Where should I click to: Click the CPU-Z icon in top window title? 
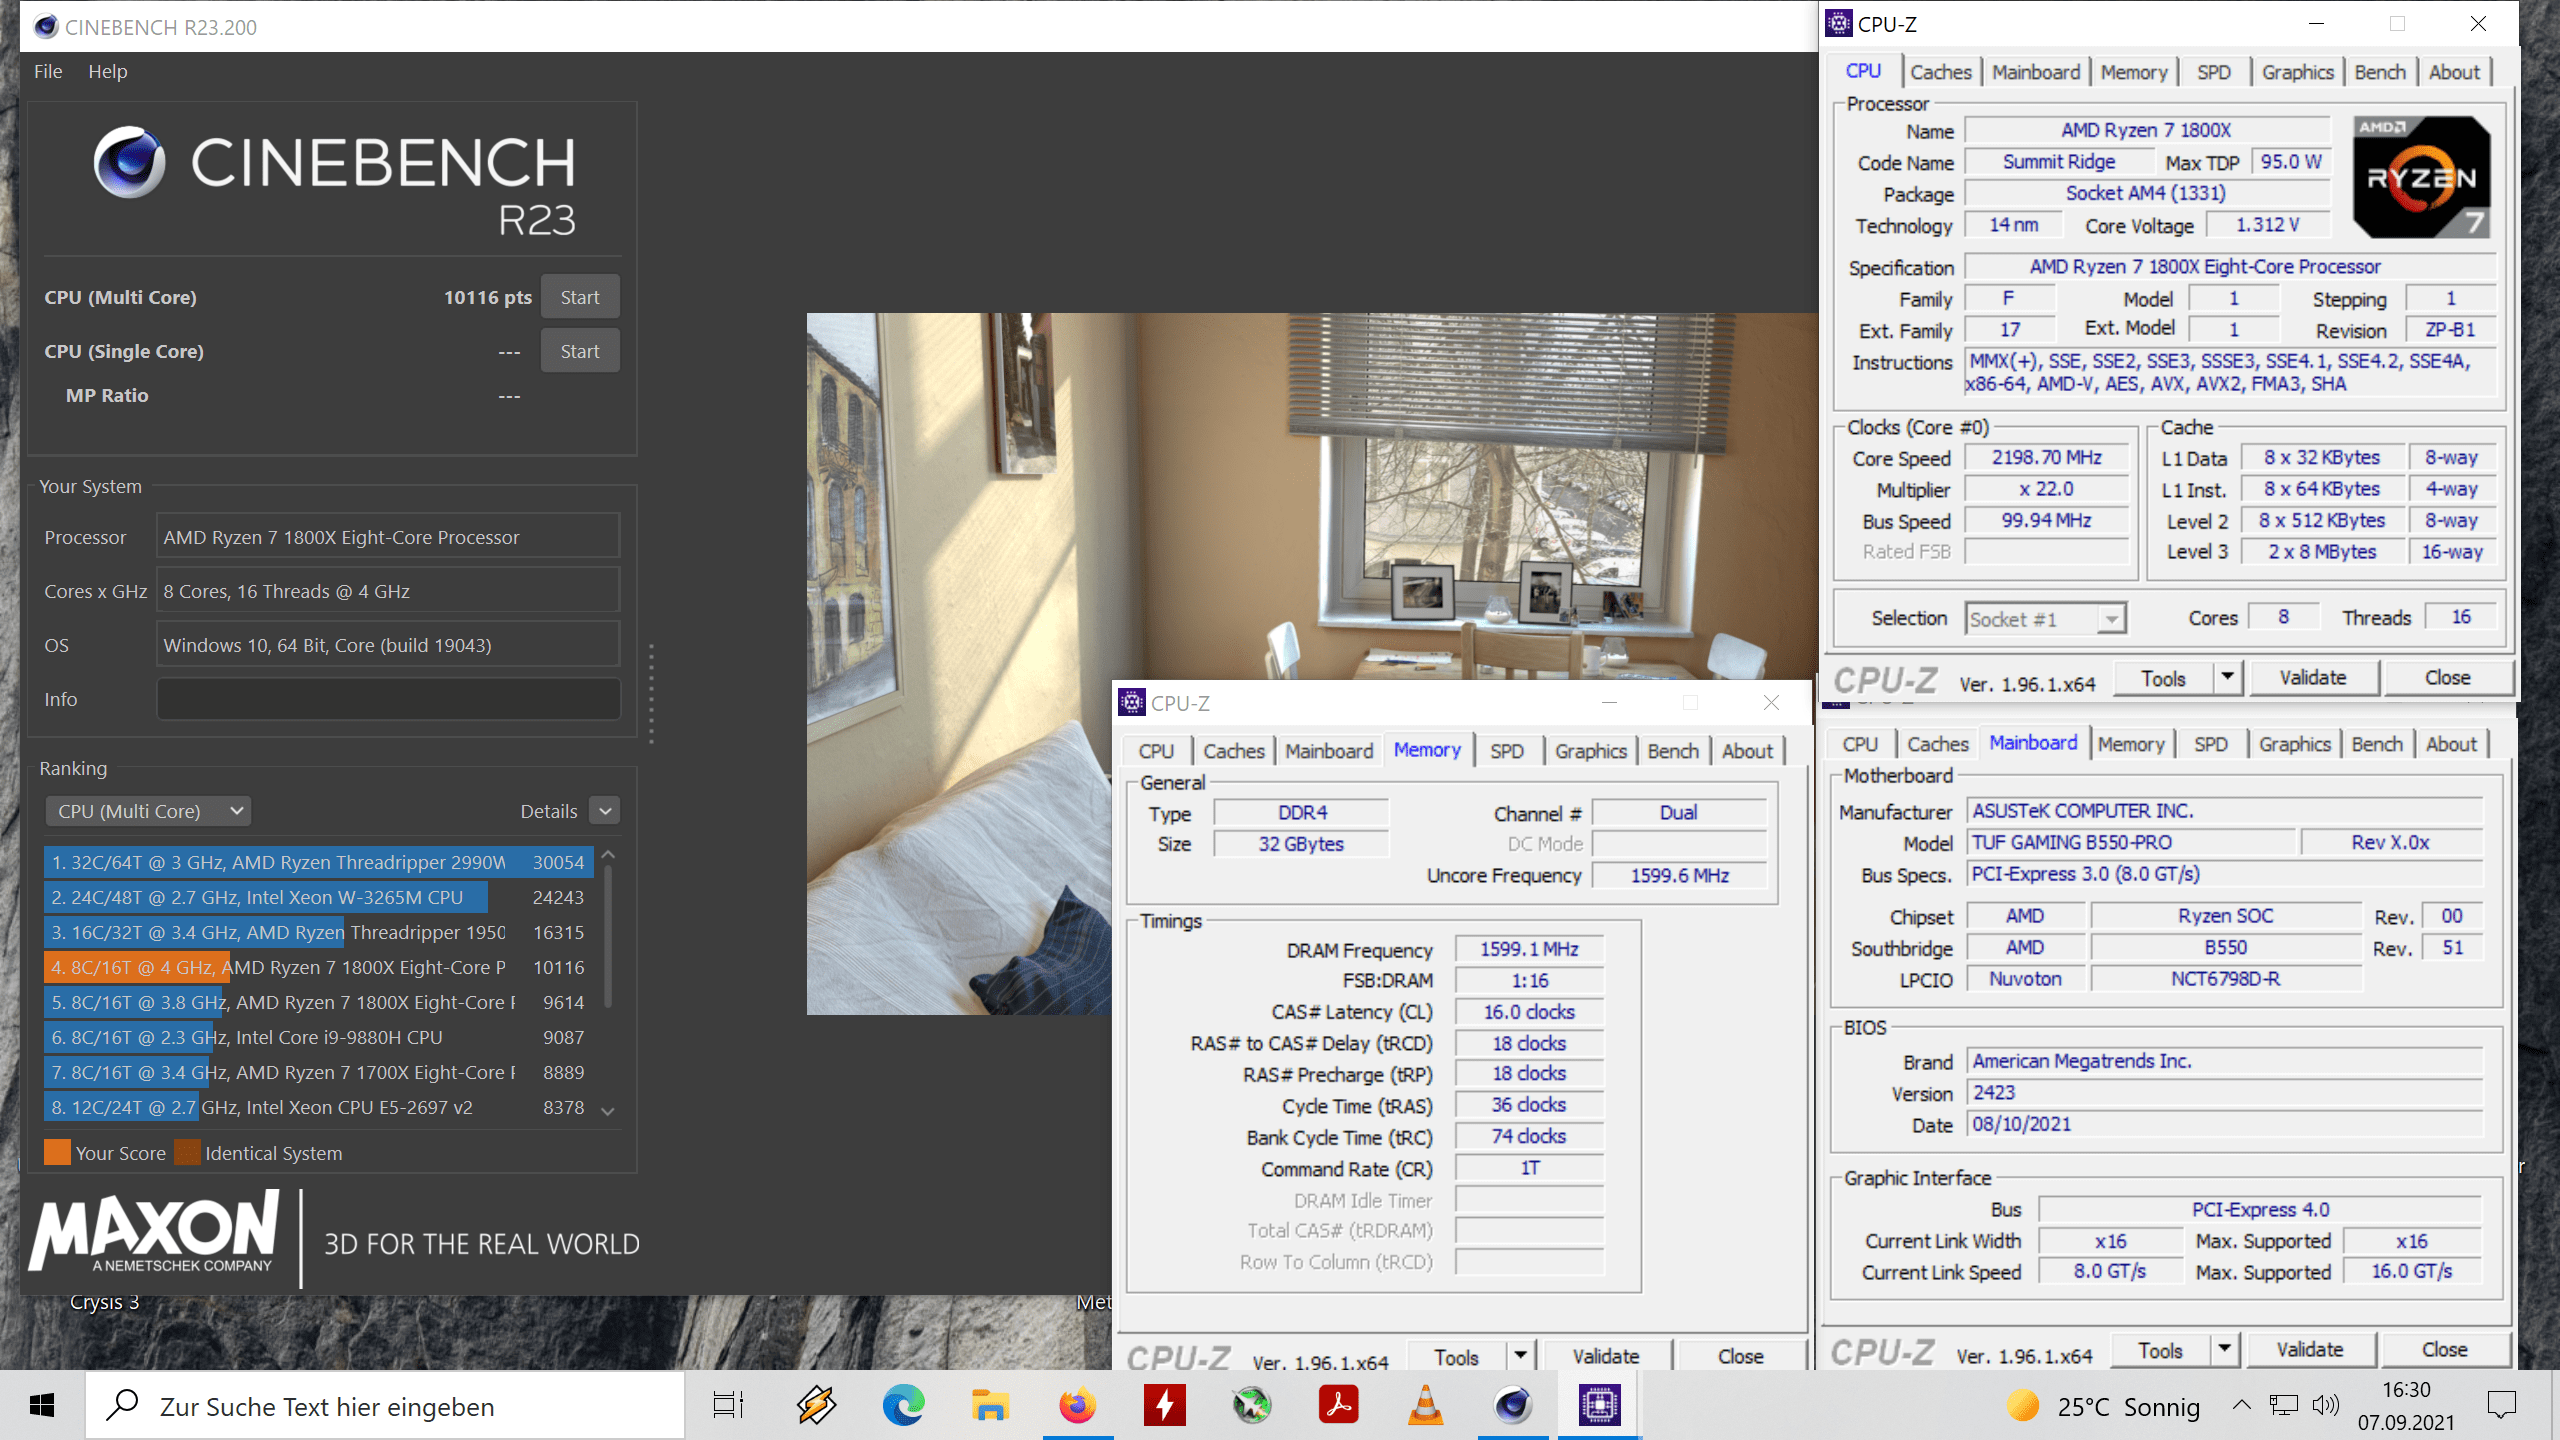(x=1839, y=23)
